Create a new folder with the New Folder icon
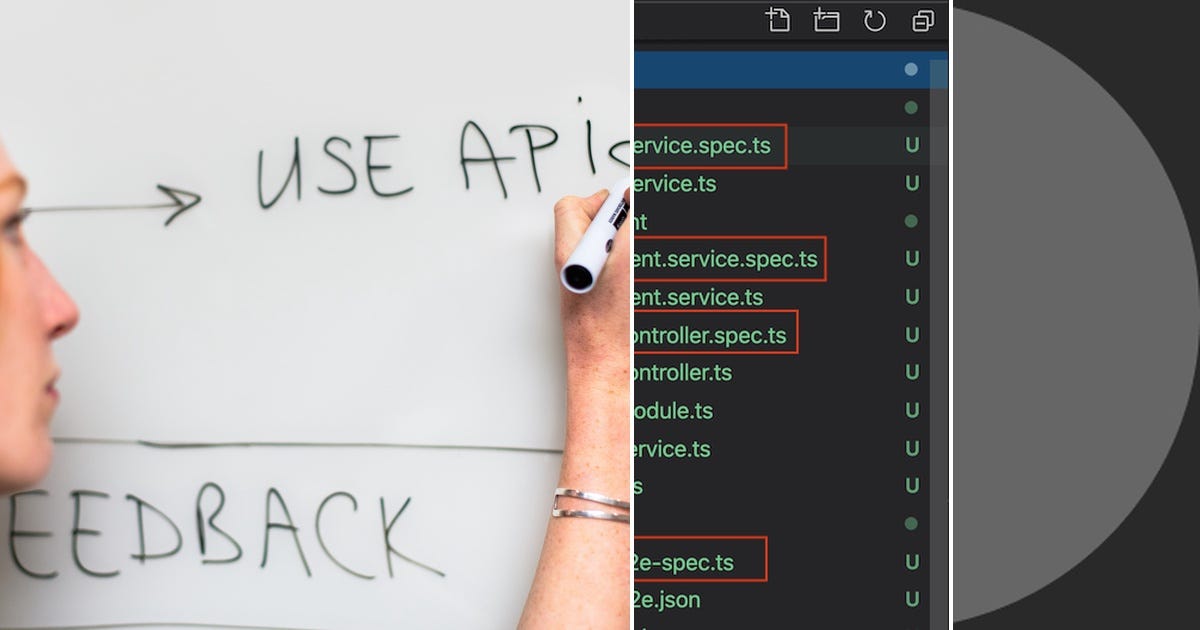Image resolution: width=1200 pixels, height=630 pixels. [x=827, y=18]
